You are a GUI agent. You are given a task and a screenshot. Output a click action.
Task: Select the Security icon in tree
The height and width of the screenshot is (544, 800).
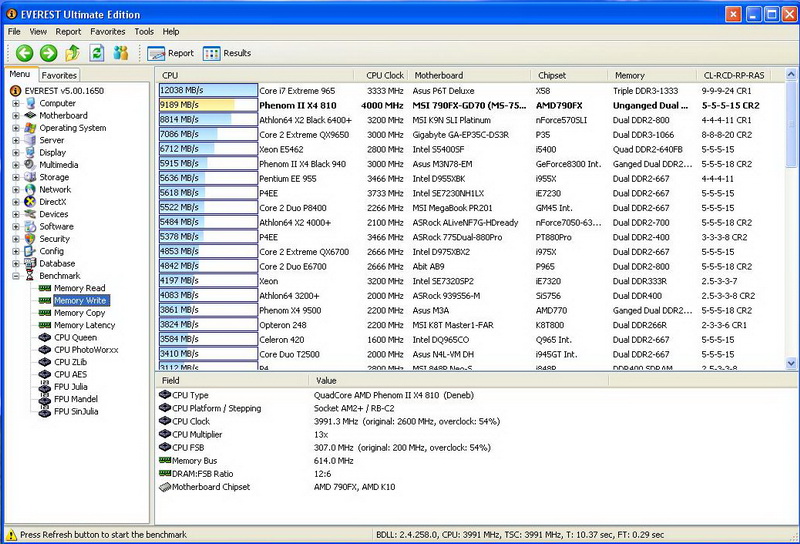[31, 238]
